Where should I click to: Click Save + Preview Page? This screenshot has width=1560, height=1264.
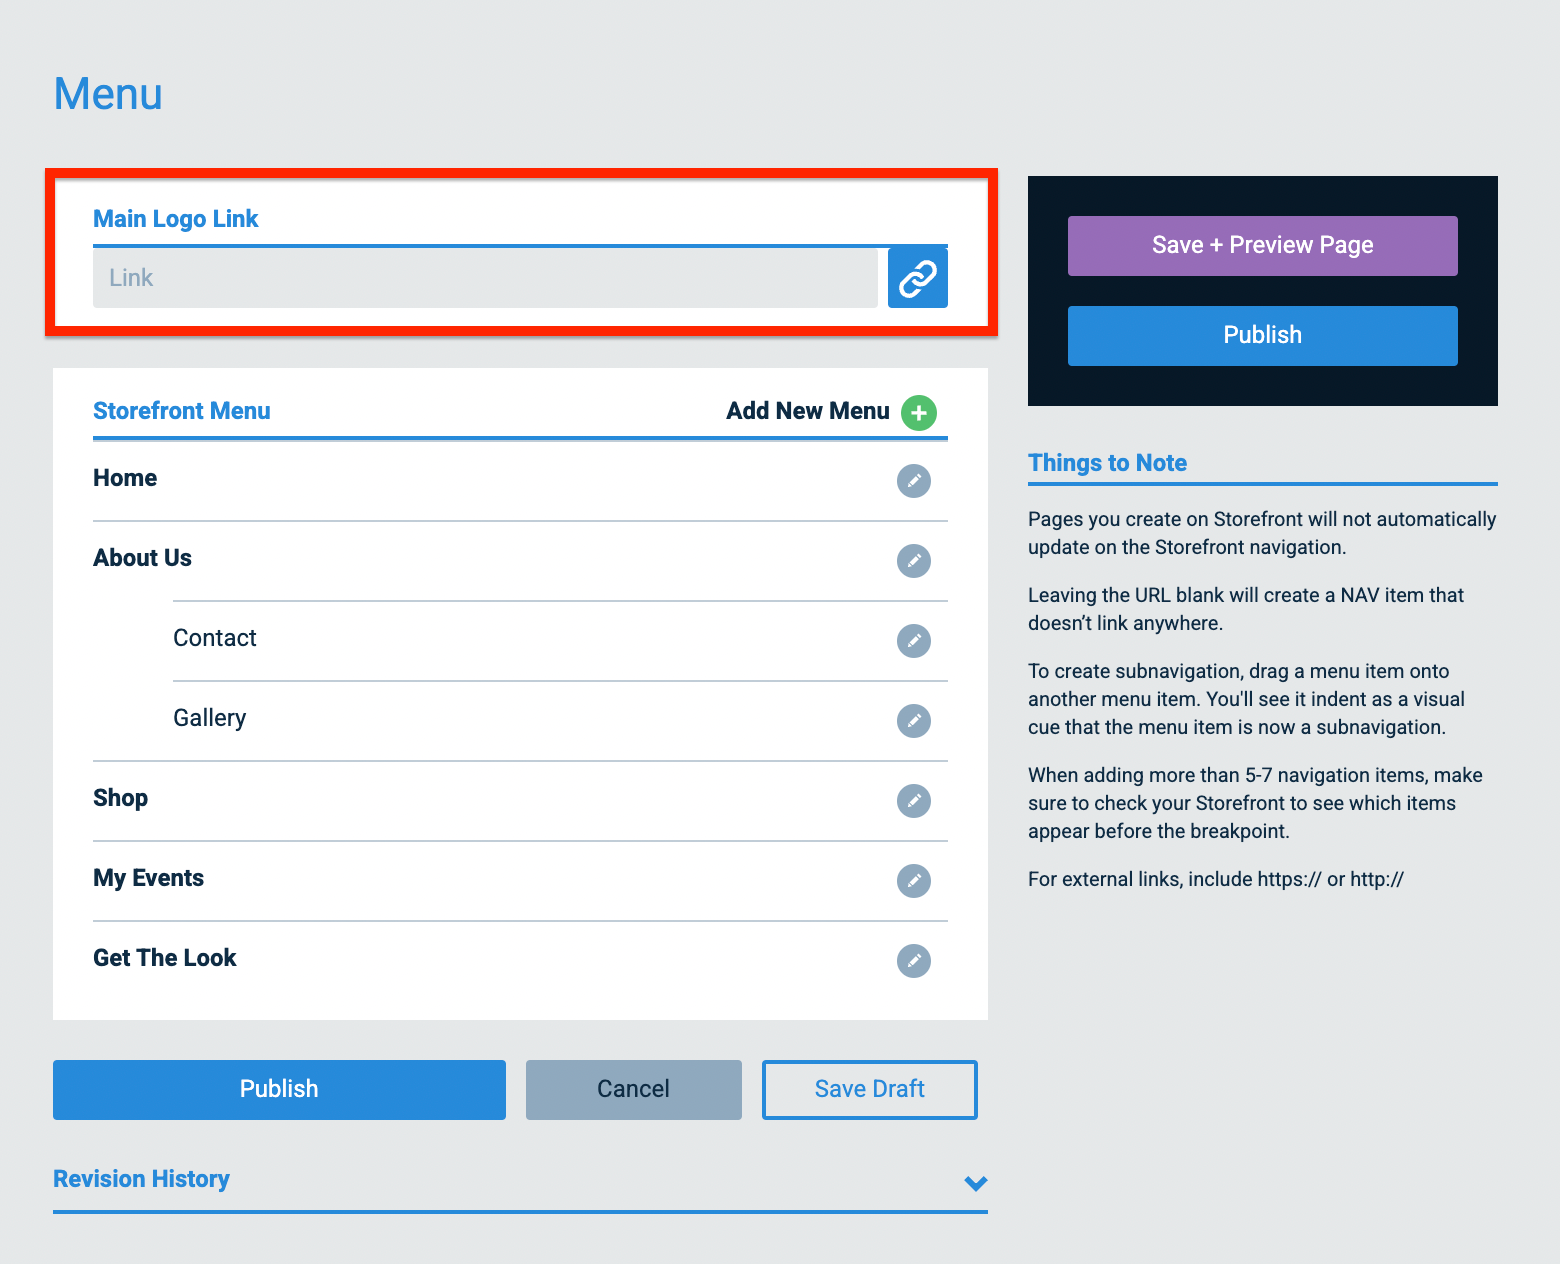tap(1261, 245)
